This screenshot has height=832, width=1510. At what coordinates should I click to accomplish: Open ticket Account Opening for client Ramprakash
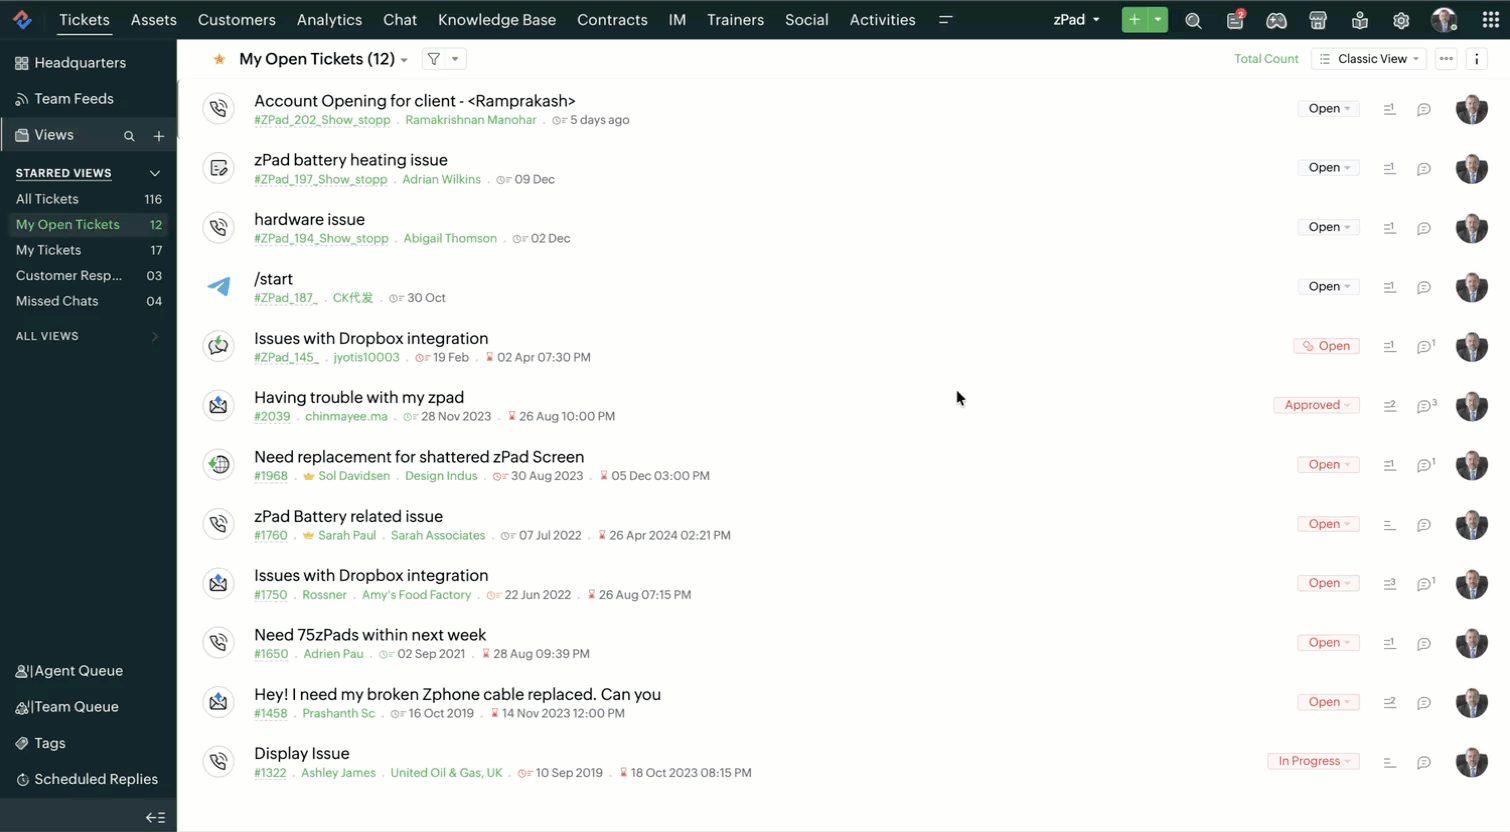[414, 101]
